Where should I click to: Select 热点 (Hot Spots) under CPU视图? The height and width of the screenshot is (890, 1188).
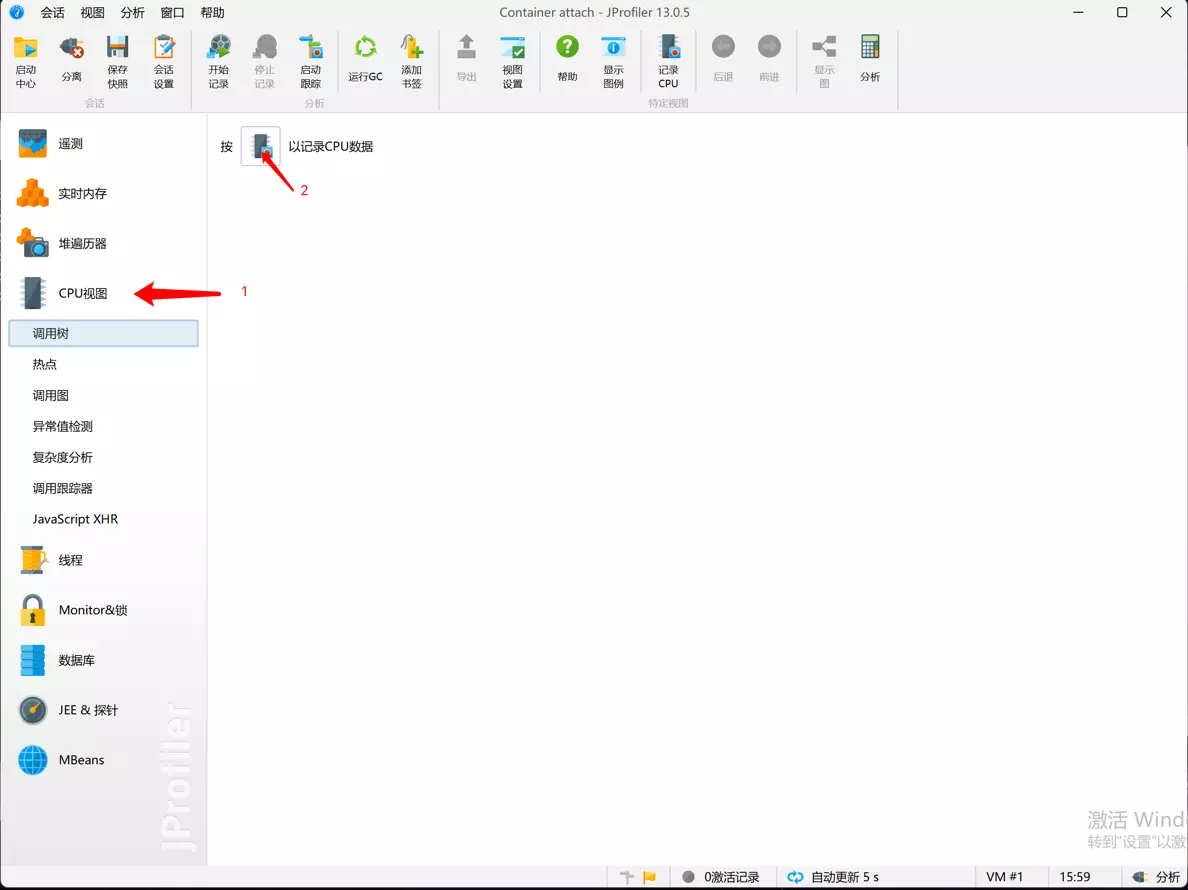tap(45, 365)
